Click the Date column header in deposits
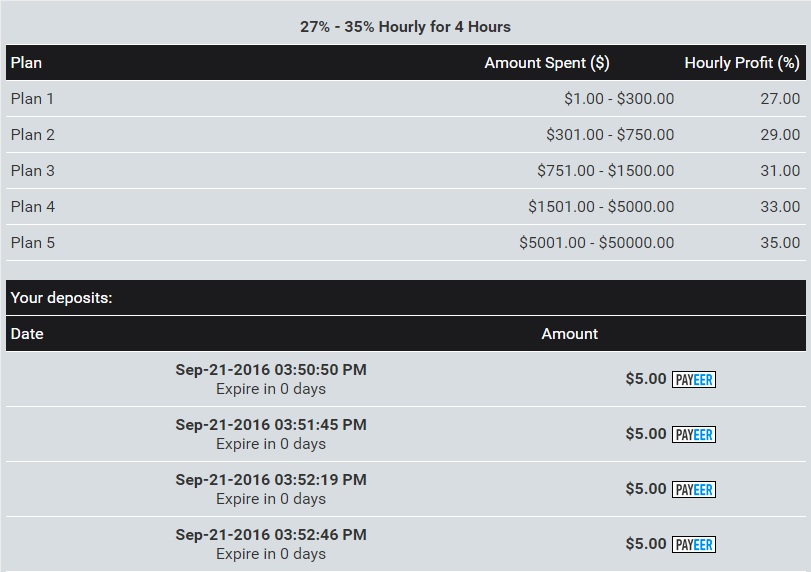Screen dimensions: 811x572 point(27,334)
